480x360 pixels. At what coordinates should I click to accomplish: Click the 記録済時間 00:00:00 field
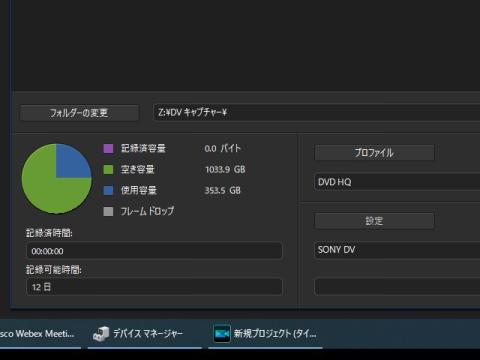(x=154, y=251)
